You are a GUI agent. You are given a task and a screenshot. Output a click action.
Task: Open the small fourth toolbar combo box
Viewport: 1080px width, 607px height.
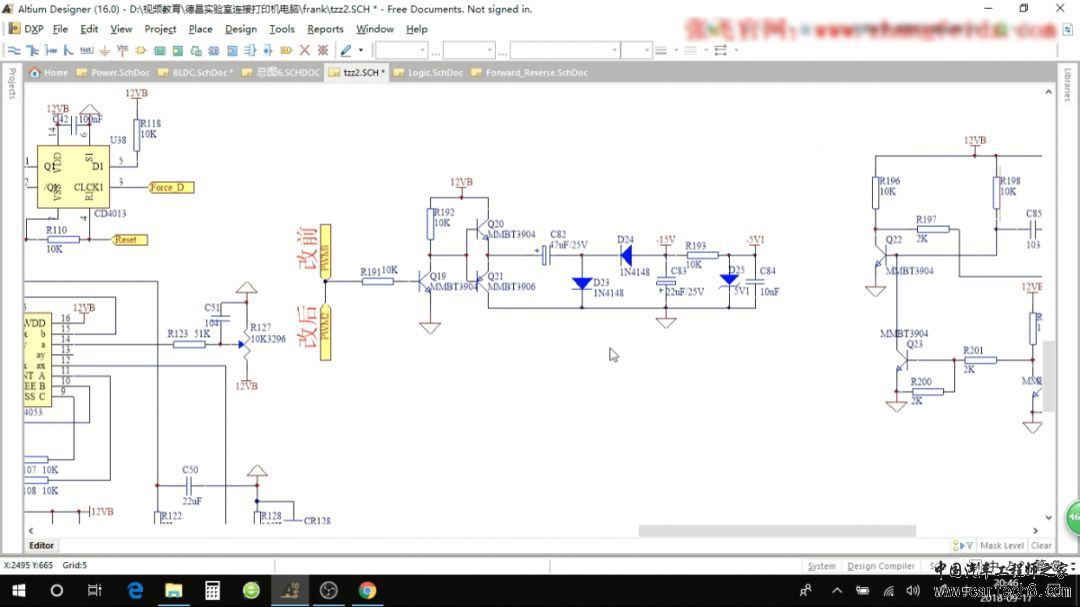coord(636,50)
